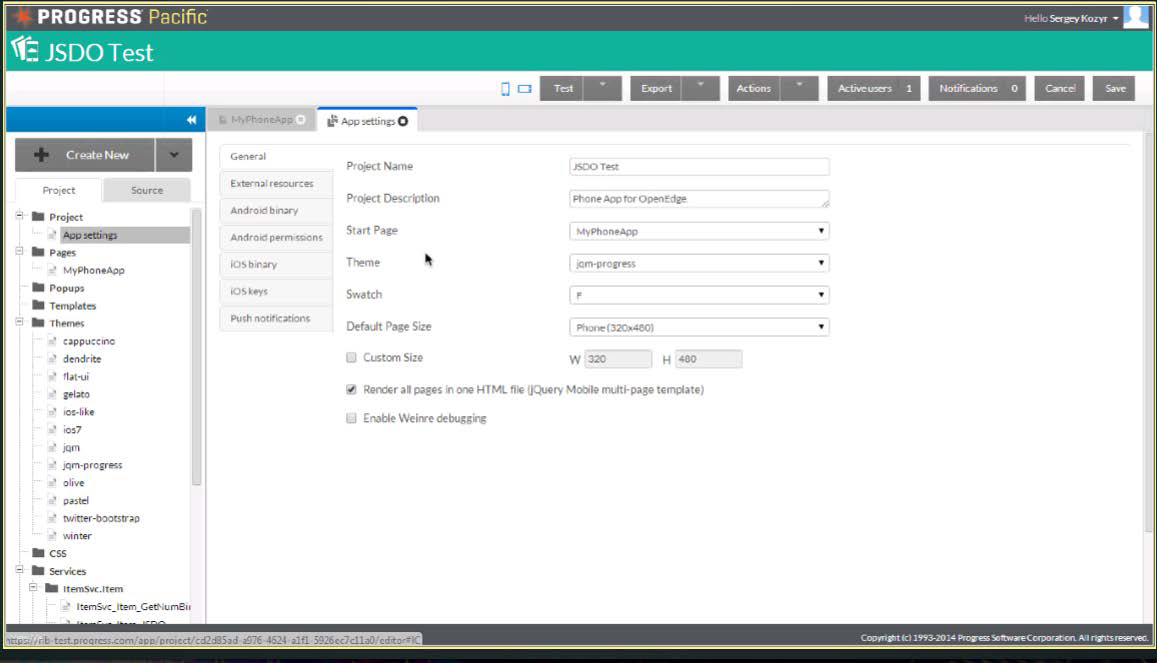This screenshot has height=663, width=1157.
Task: Enable Weinre debugging checkbox
Action: (351, 419)
